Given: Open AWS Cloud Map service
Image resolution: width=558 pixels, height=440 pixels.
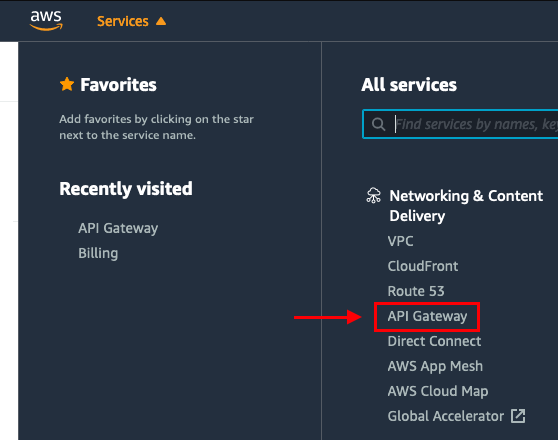Looking at the screenshot, I should (438, 391).
